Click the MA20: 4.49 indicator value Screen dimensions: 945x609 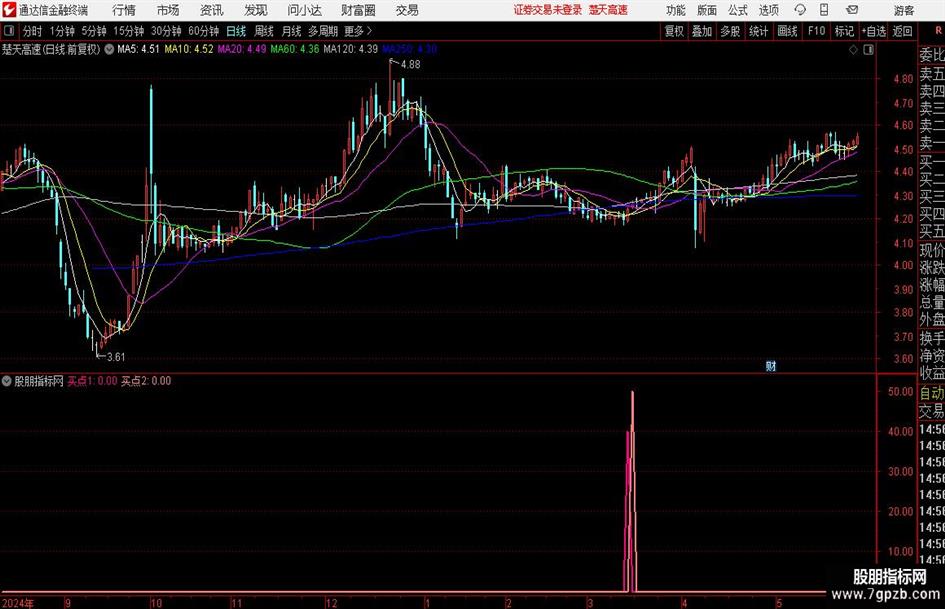pos(242,49)
